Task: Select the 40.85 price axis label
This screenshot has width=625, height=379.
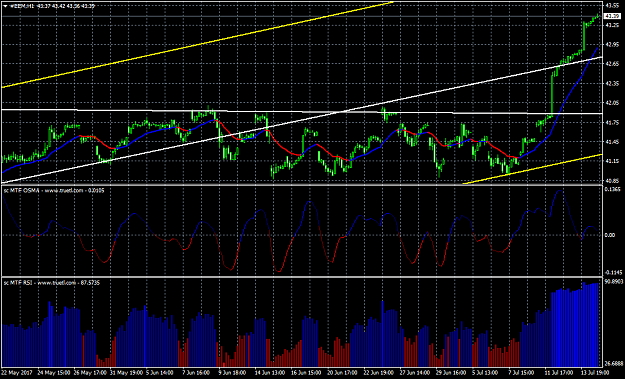Action: tap(611, 181)
